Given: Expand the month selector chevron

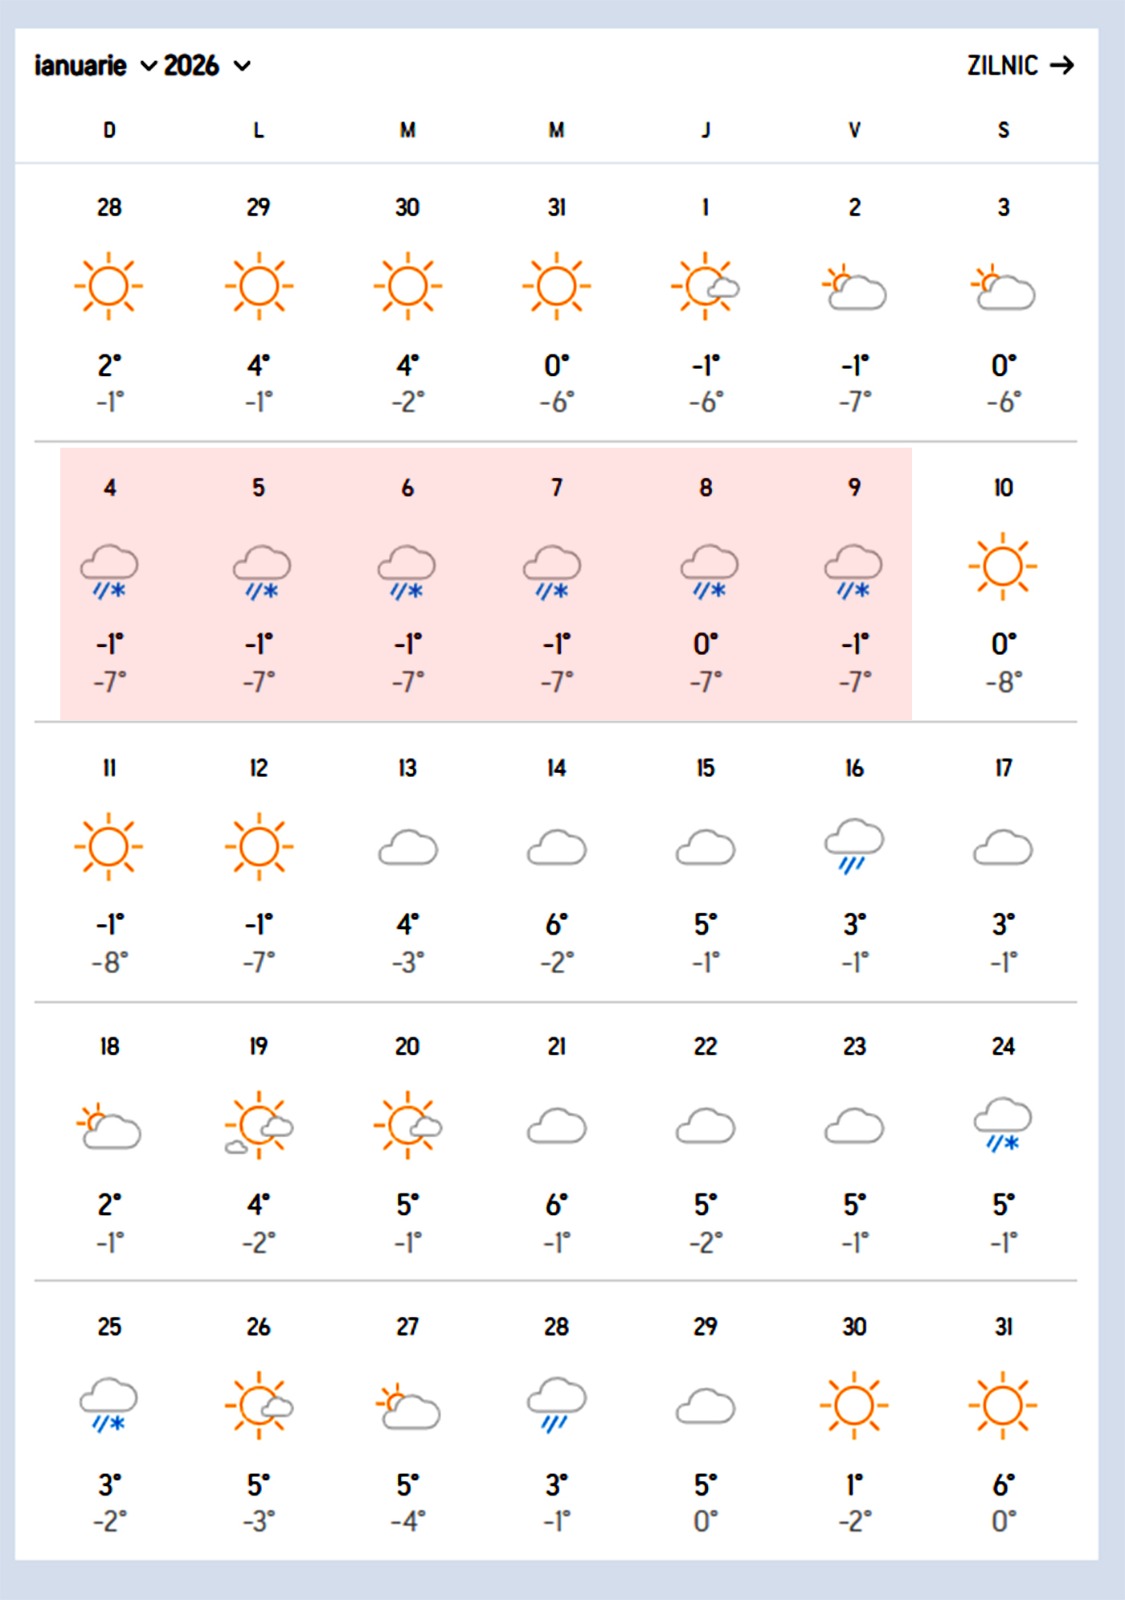Looking at the screenshot, I should point(146,68).
